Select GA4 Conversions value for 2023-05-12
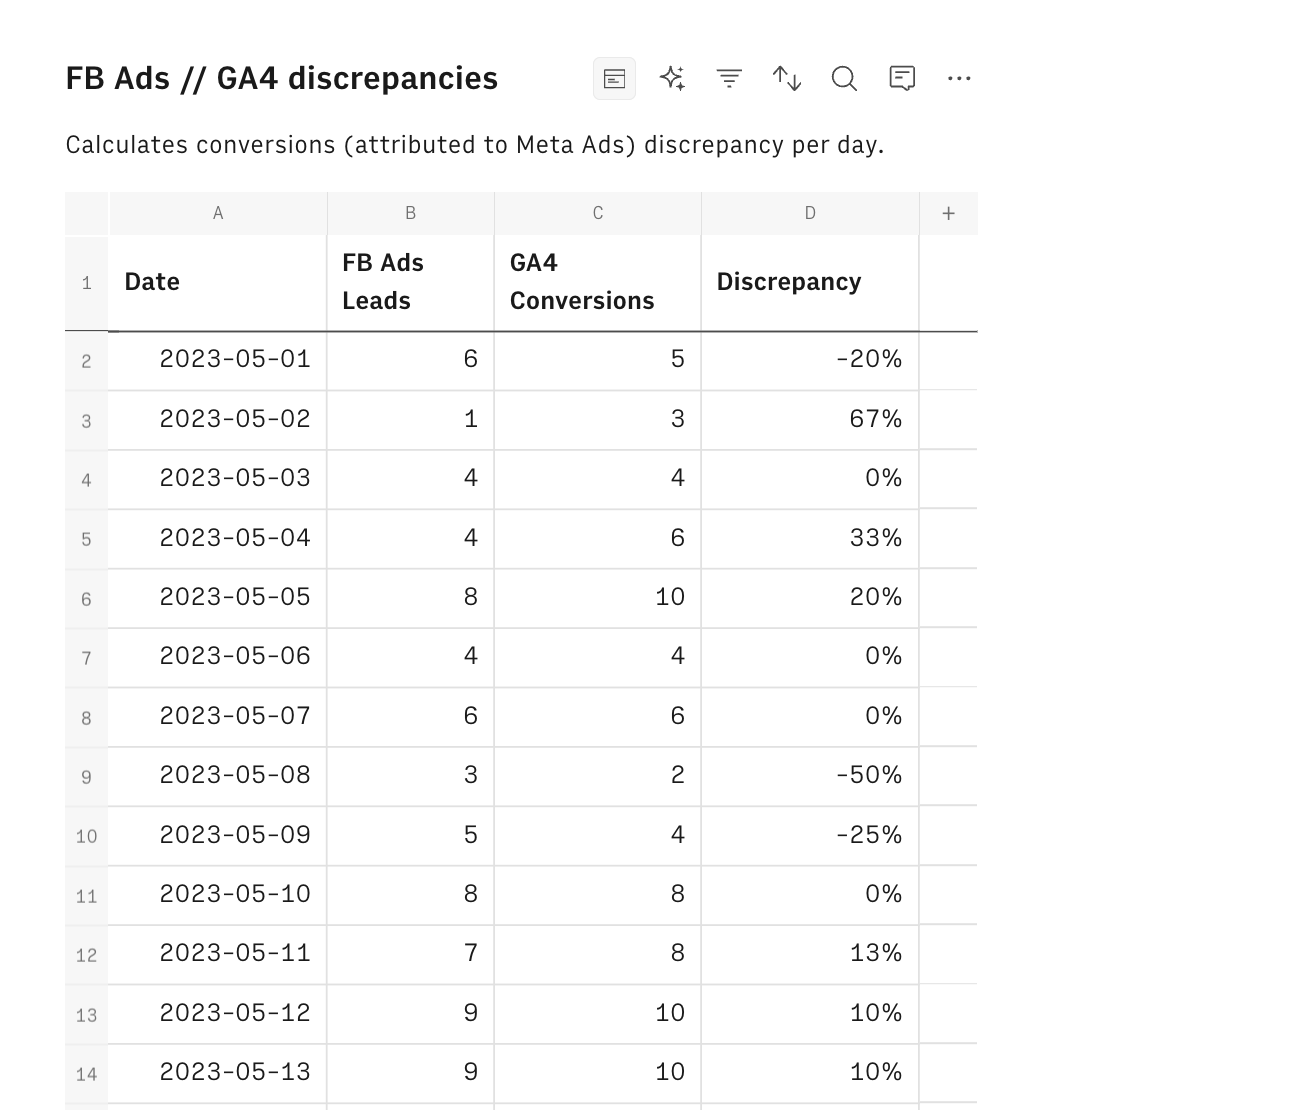1290x1110 pixels. [598, 1014]
